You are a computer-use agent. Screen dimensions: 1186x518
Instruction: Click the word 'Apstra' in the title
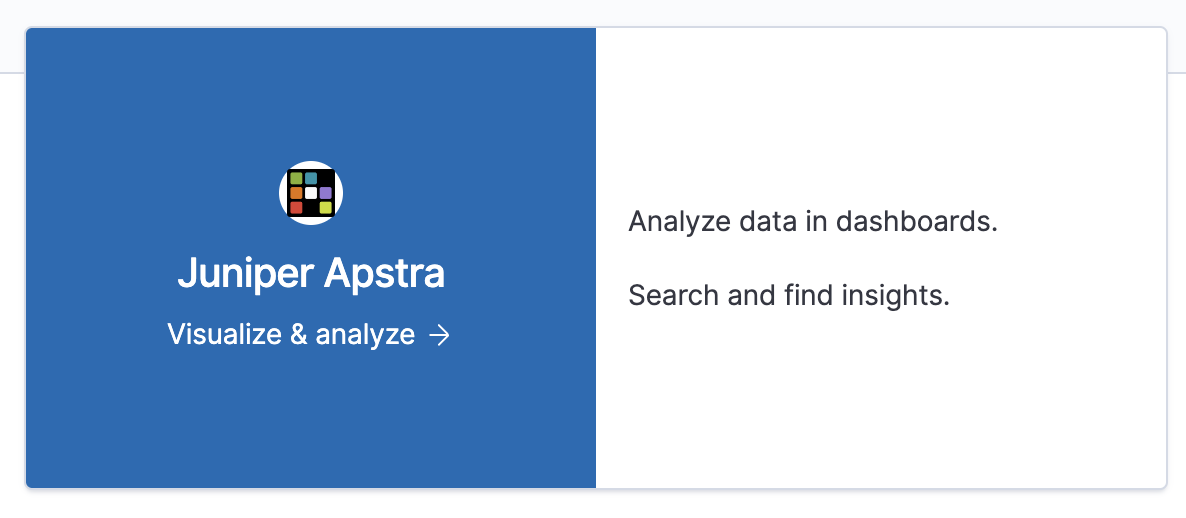(x=386, y=273)
